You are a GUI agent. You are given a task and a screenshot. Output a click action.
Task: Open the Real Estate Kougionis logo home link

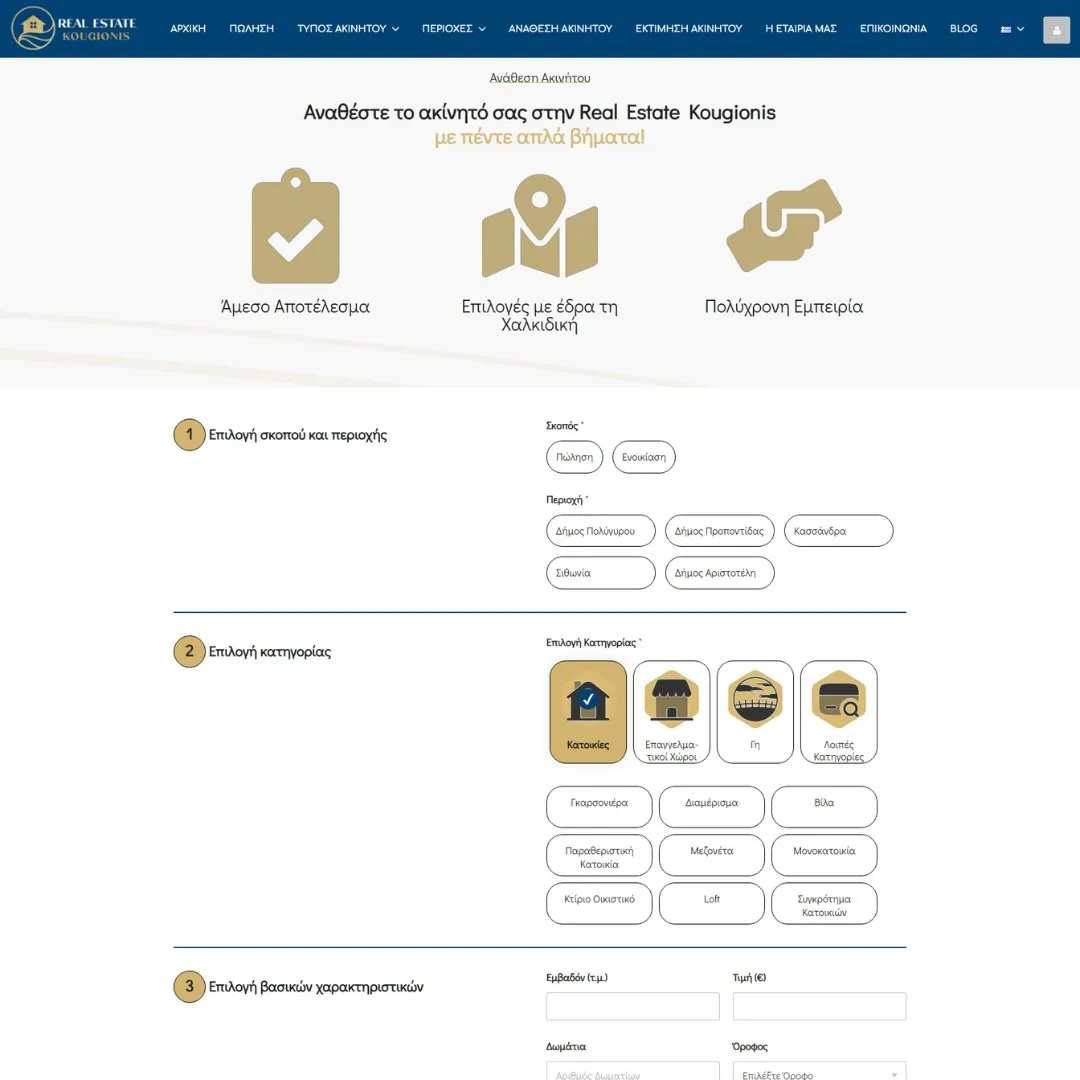(x=74, y=28)
